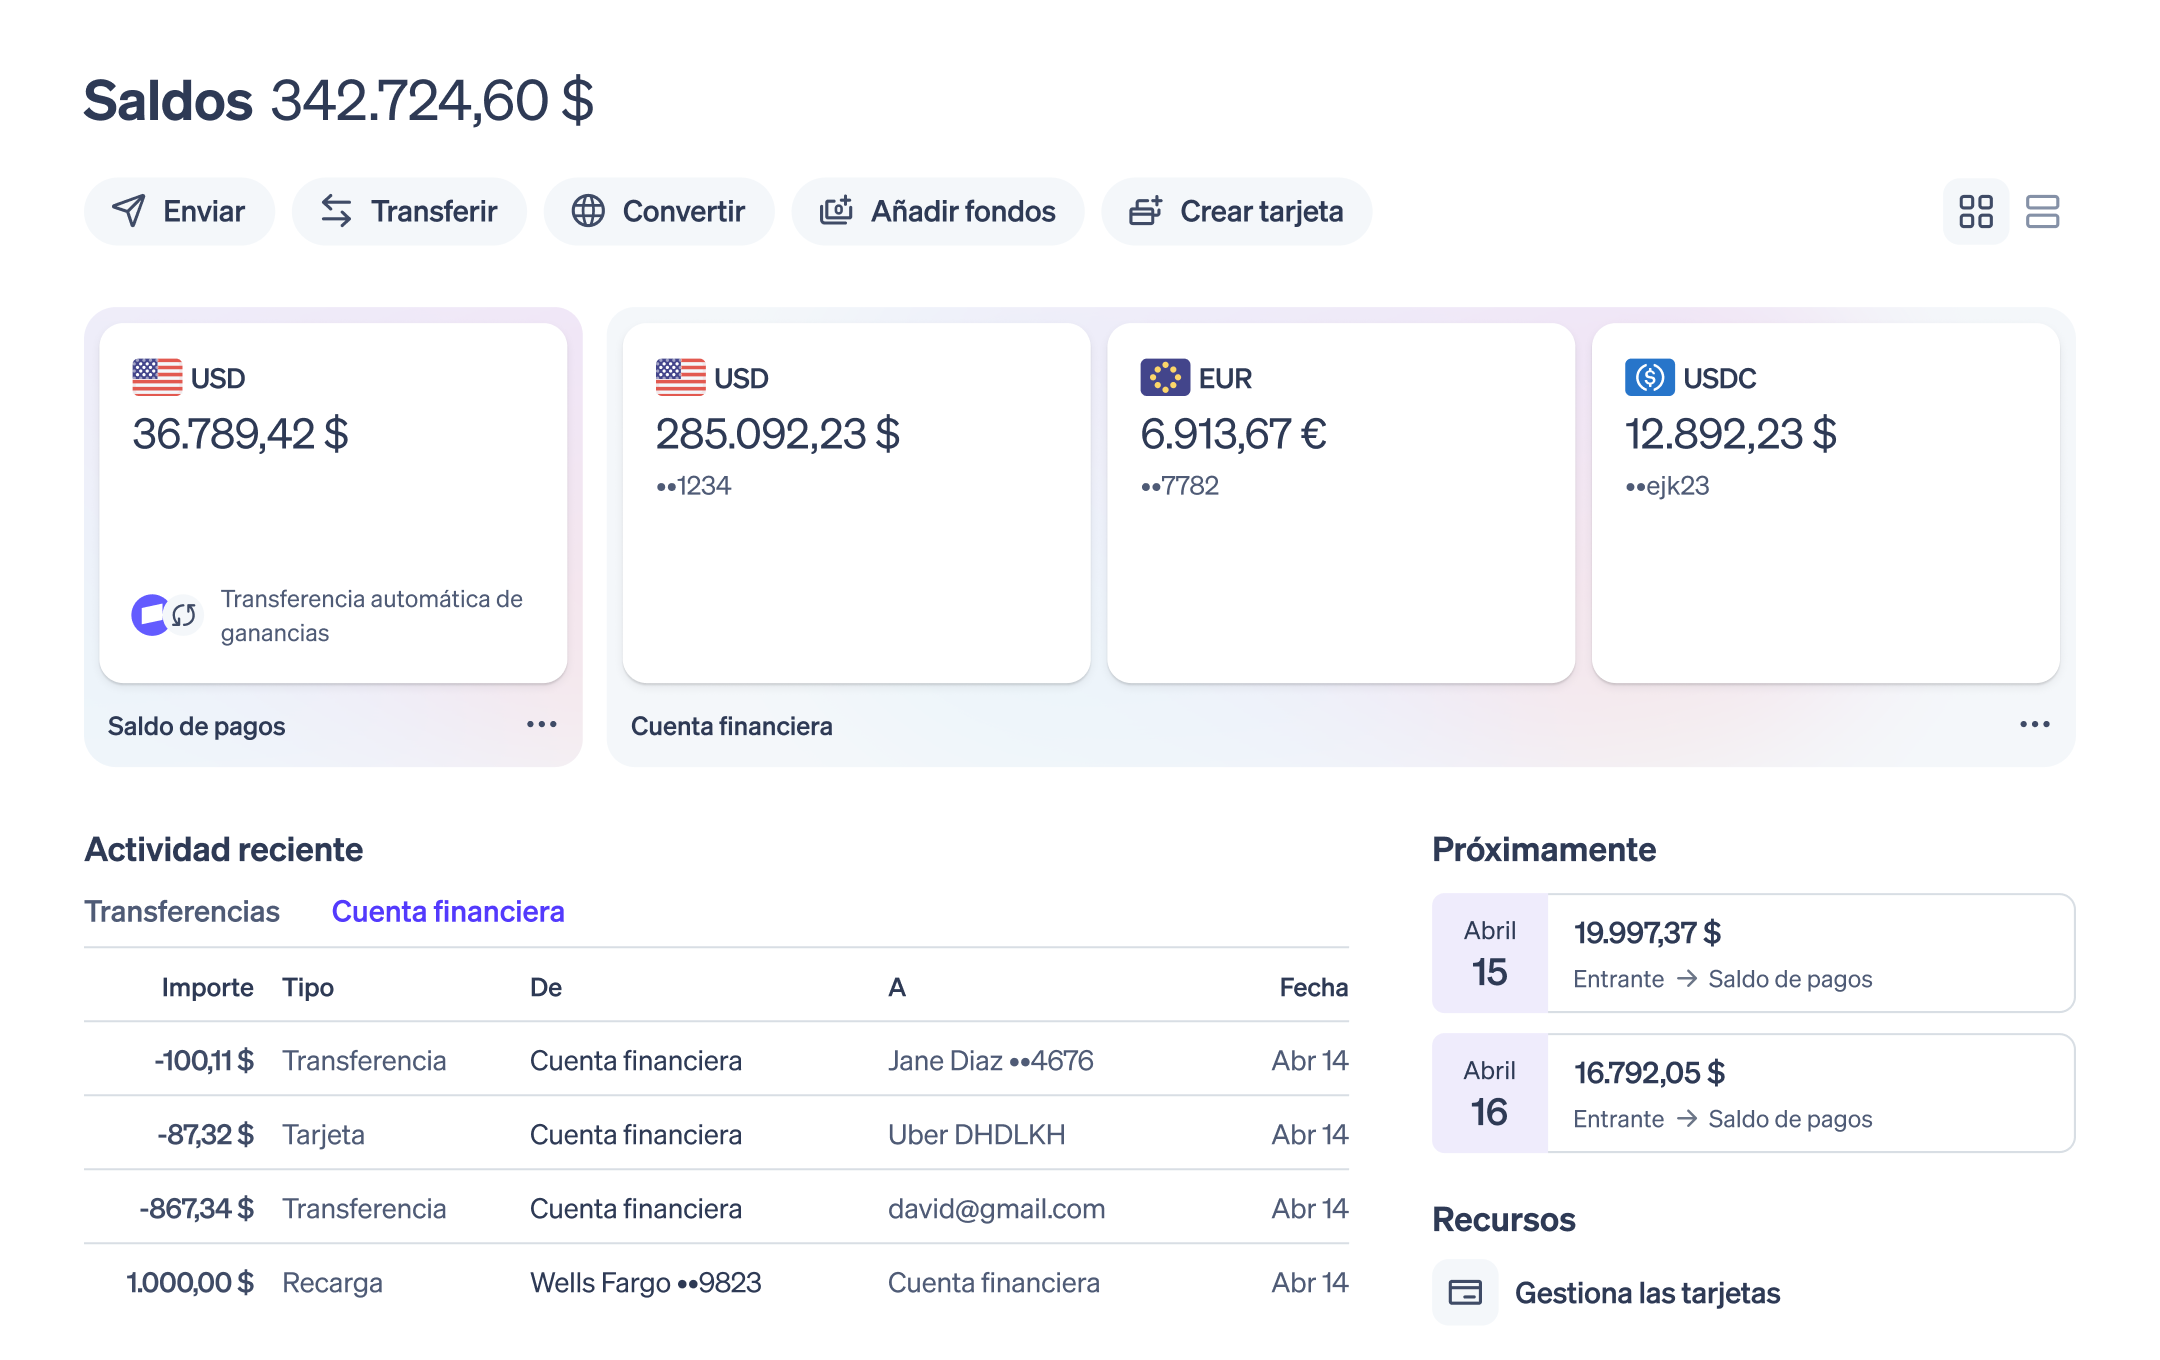Select the Transferencias tab

[182, 911]
